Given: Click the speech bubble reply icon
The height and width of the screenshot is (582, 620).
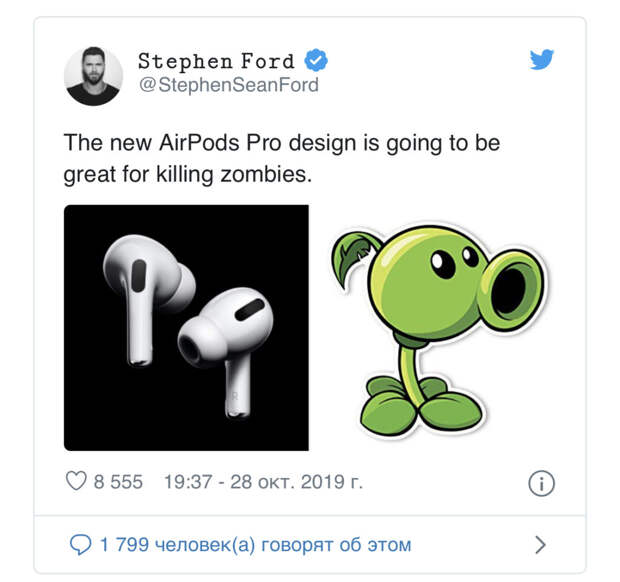Looking at the screenshot, I should coord(80,544).
